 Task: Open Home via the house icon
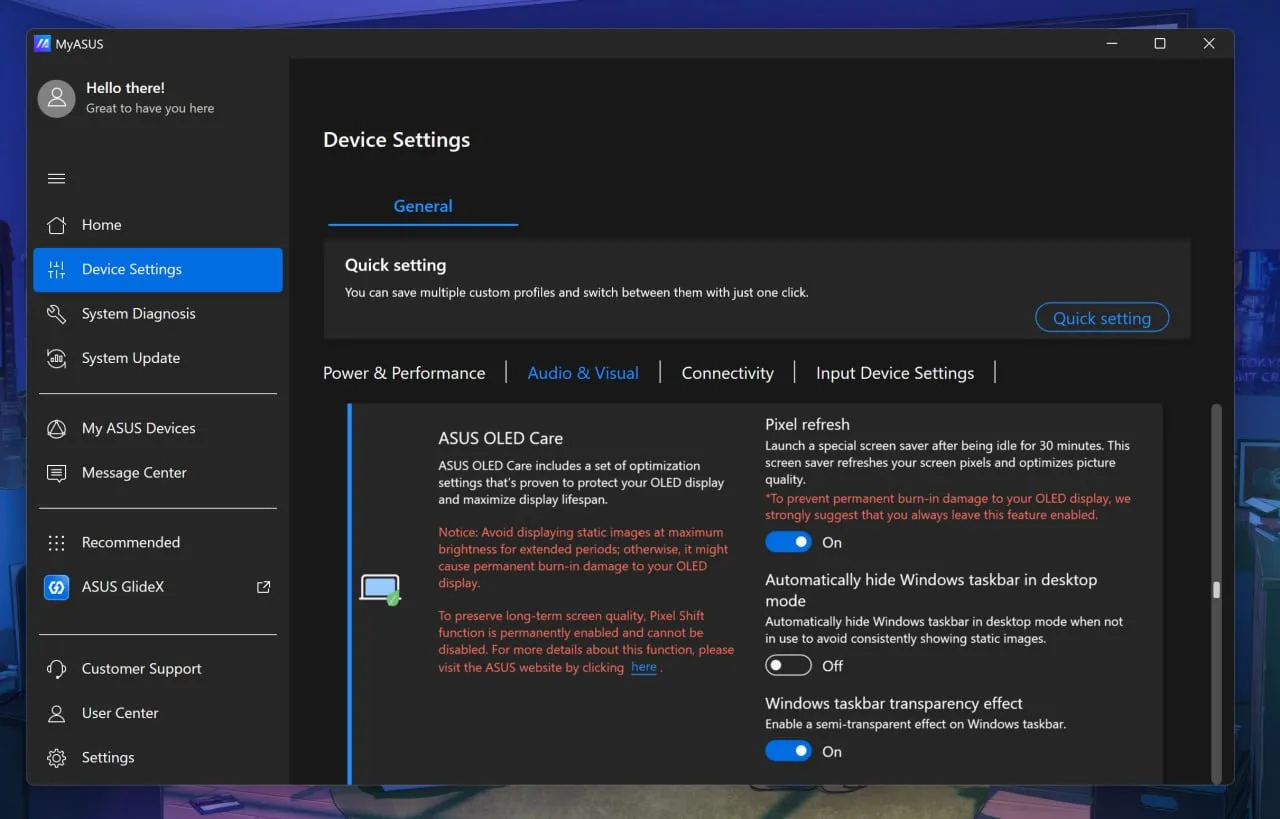coord(57,225)
